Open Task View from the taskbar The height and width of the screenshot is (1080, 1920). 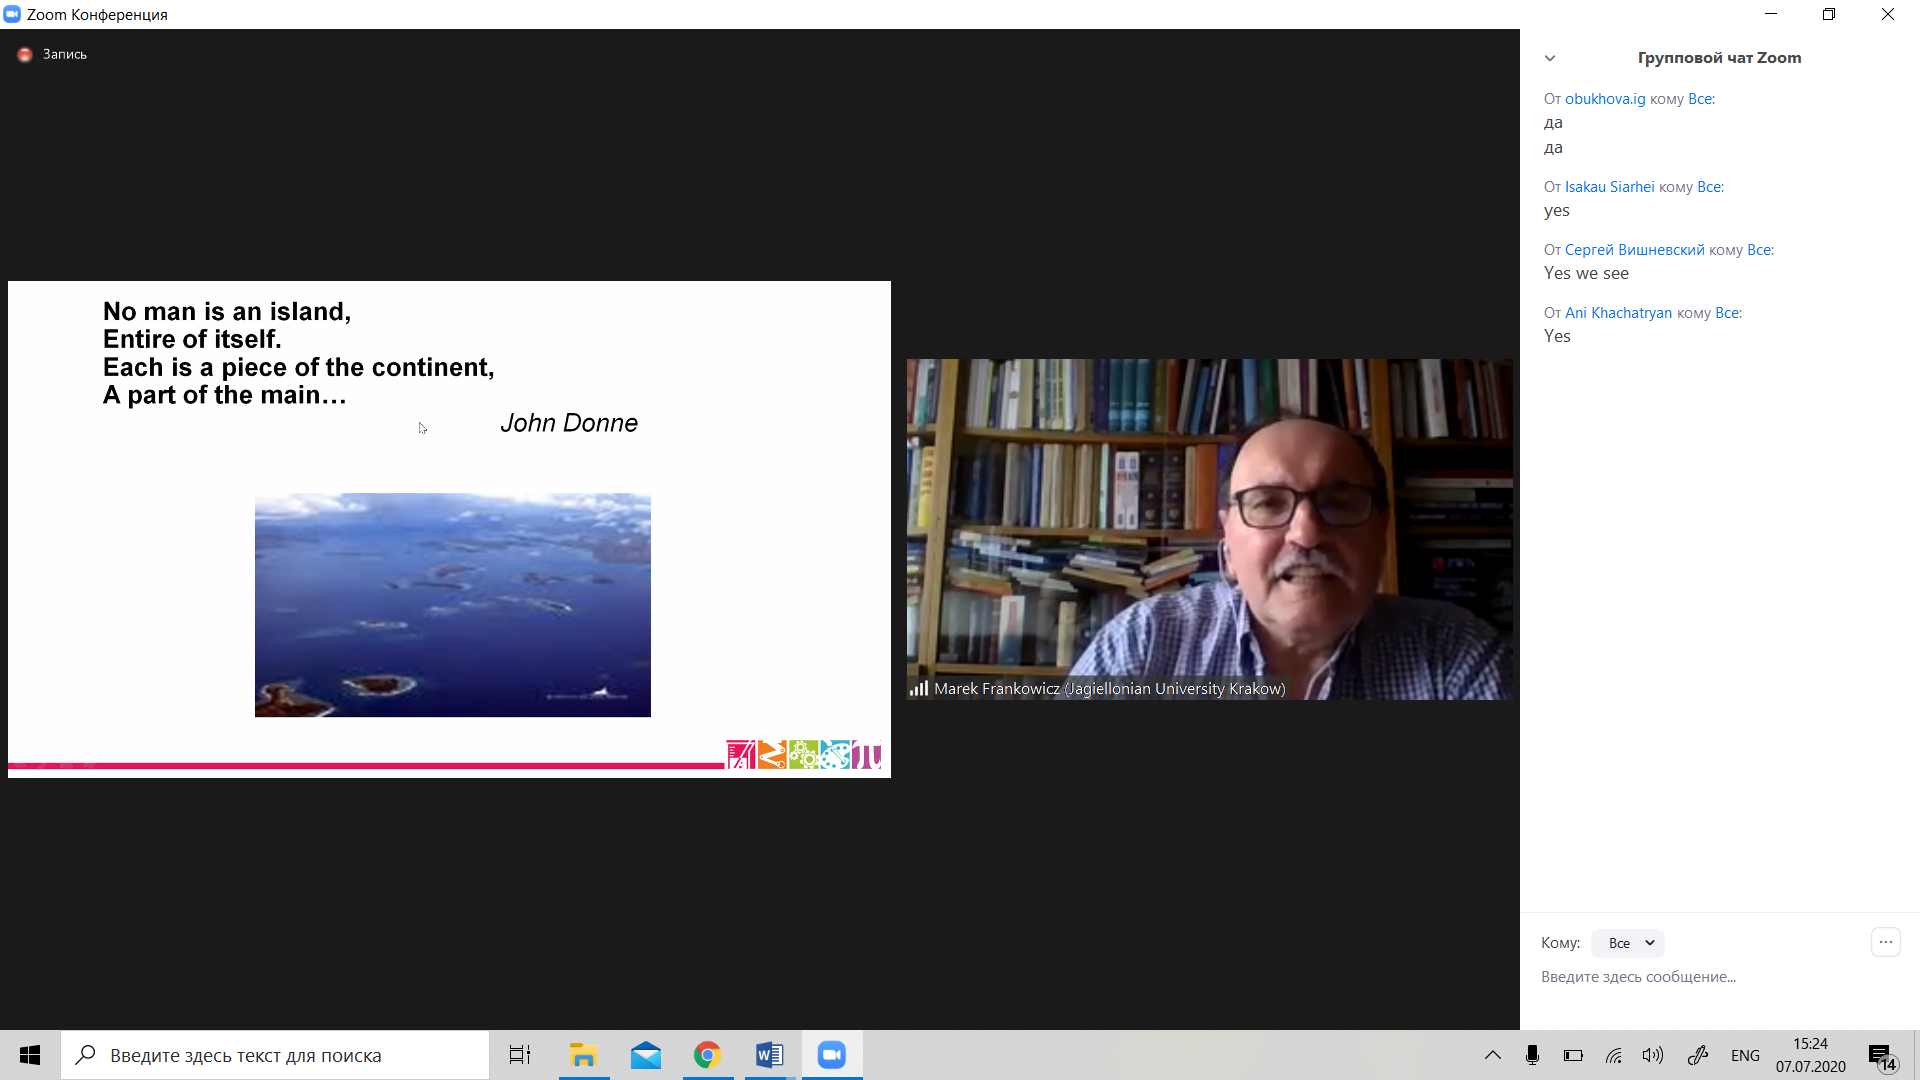tap(520, 1055)
